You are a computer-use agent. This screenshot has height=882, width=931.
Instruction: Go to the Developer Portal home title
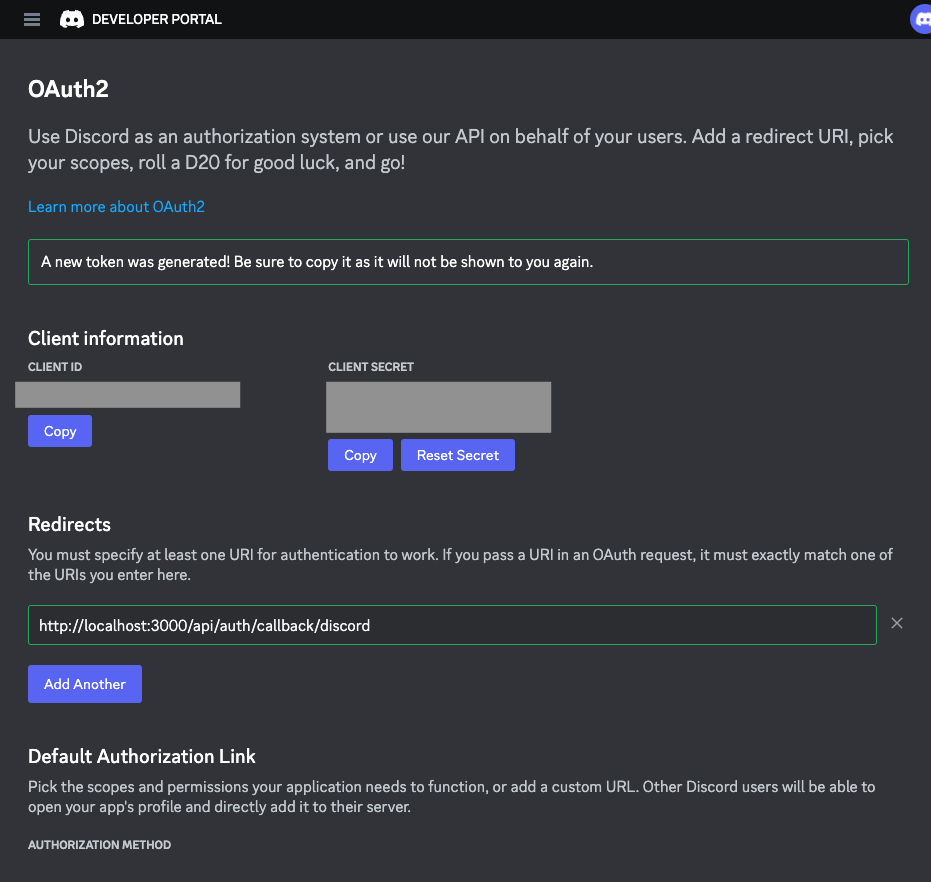[157, 20]
